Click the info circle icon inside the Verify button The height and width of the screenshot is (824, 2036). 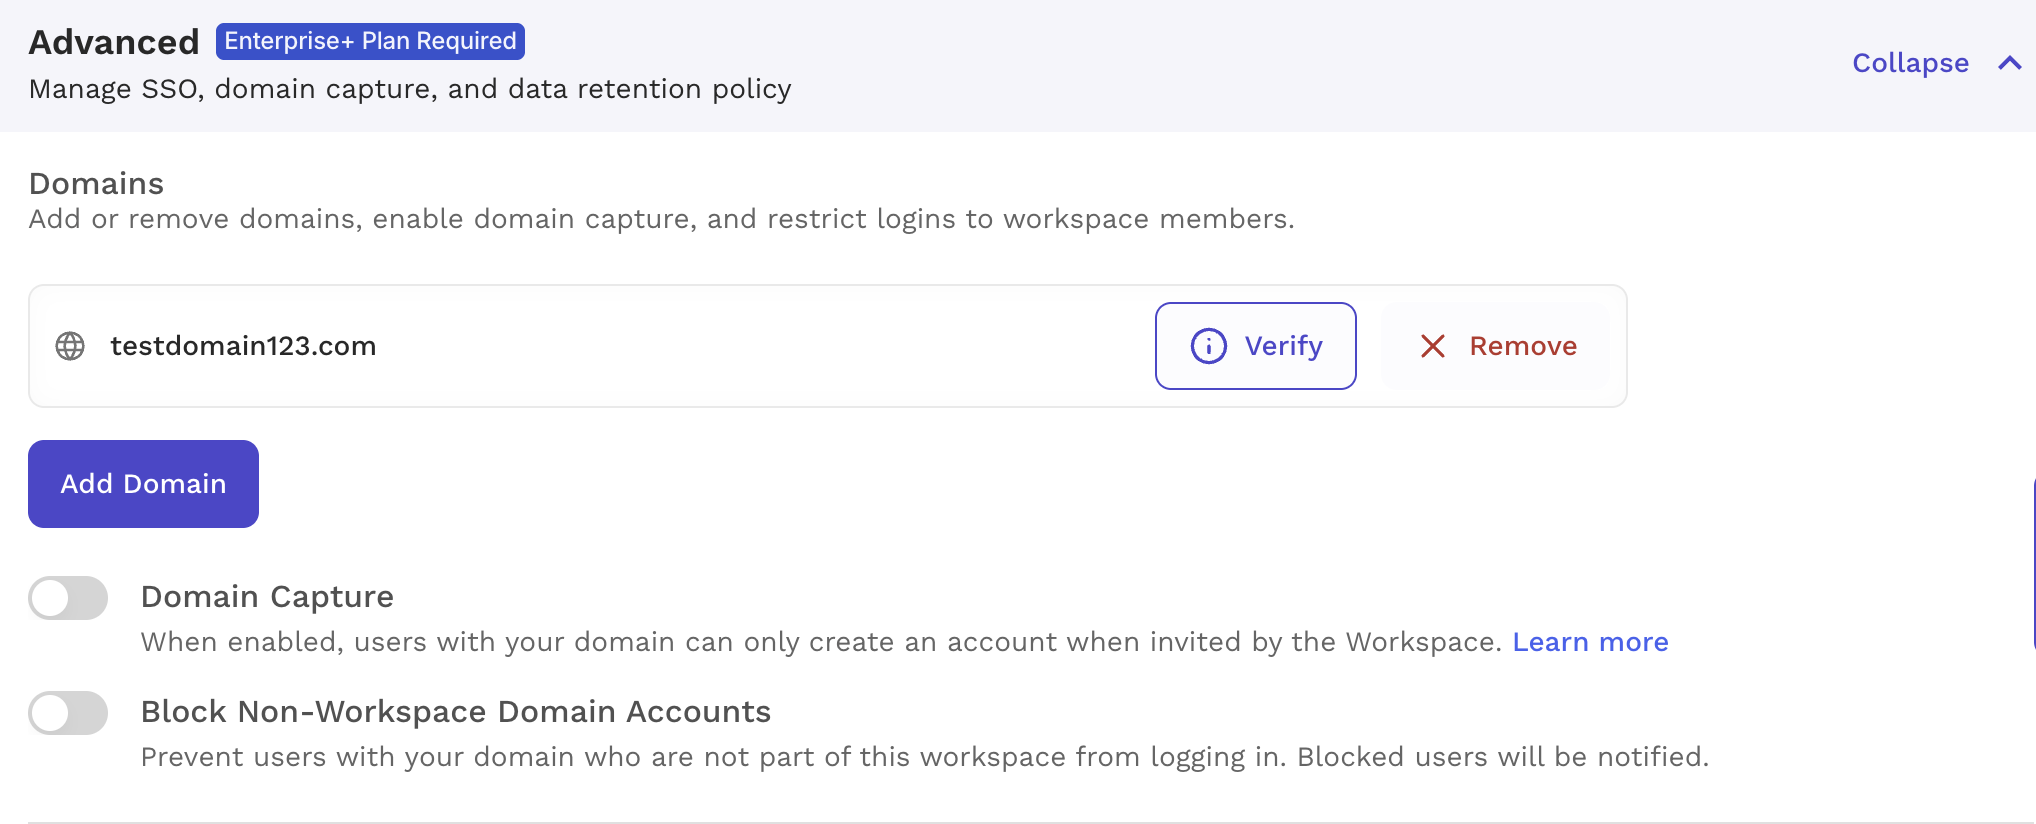point(1208,346)
